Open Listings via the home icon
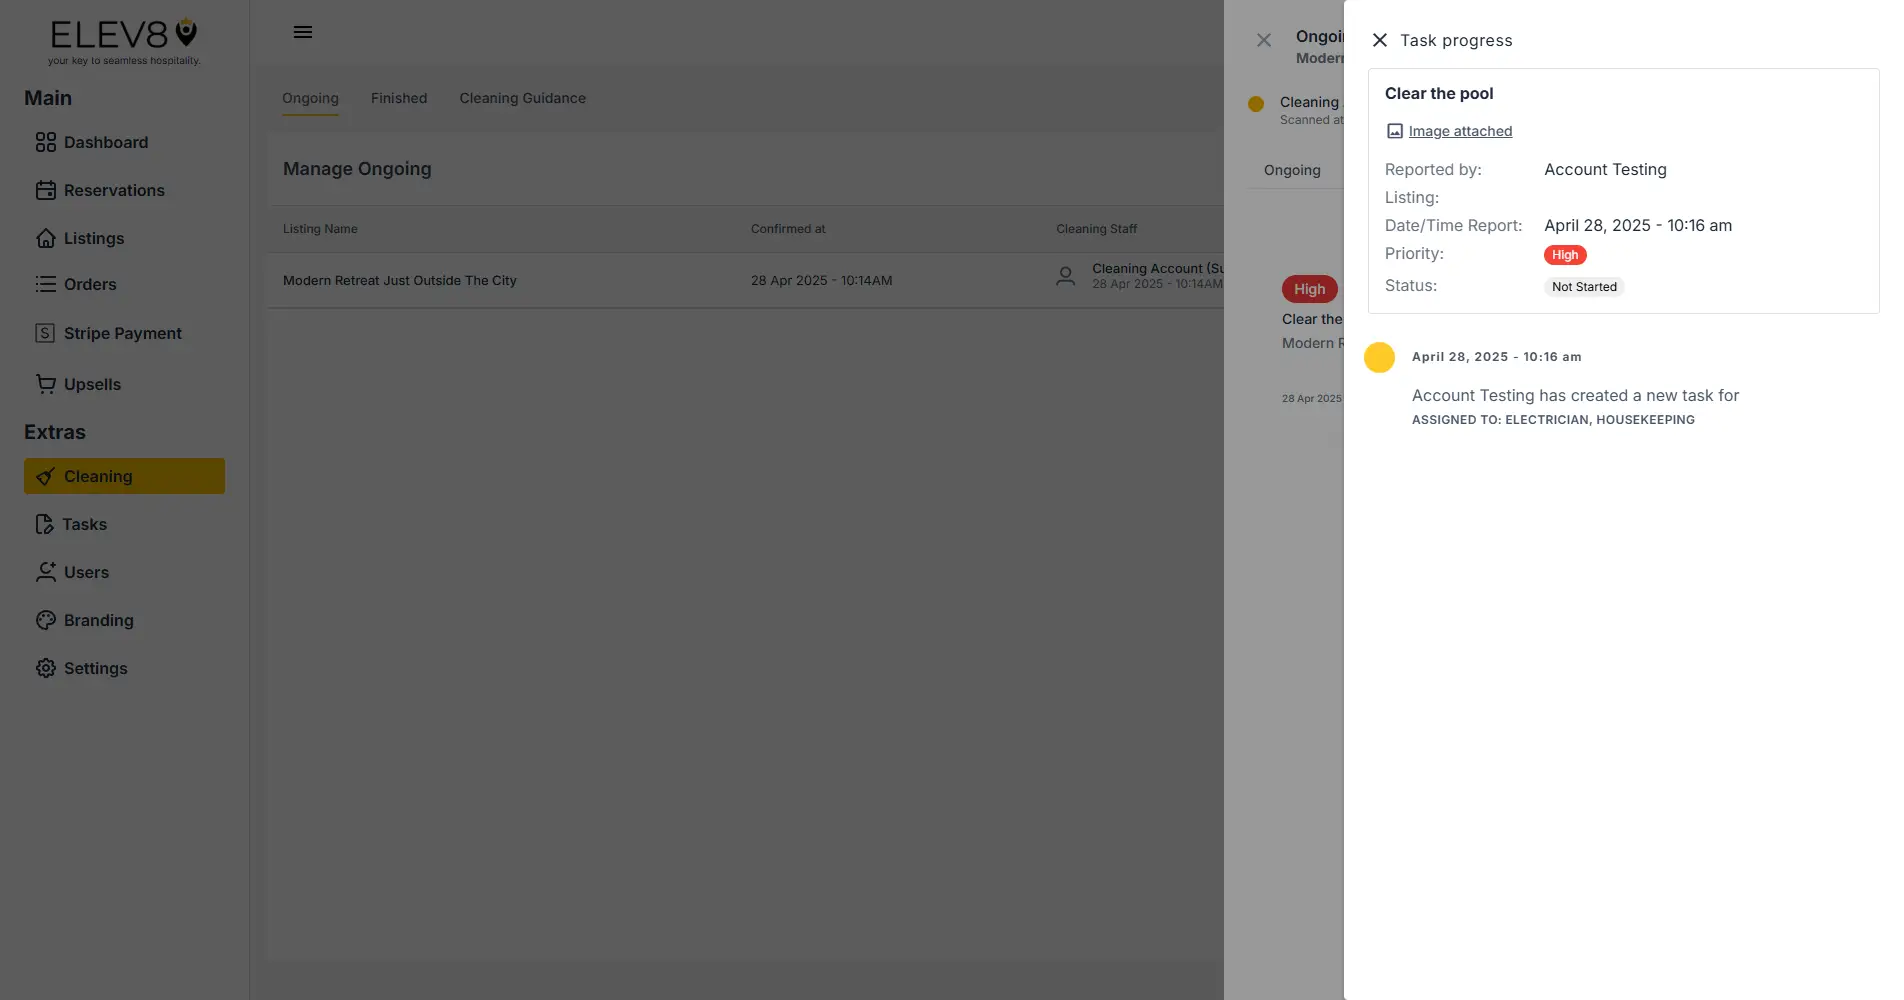This screenshot has height=1000, width=1904. click(46, 238)
